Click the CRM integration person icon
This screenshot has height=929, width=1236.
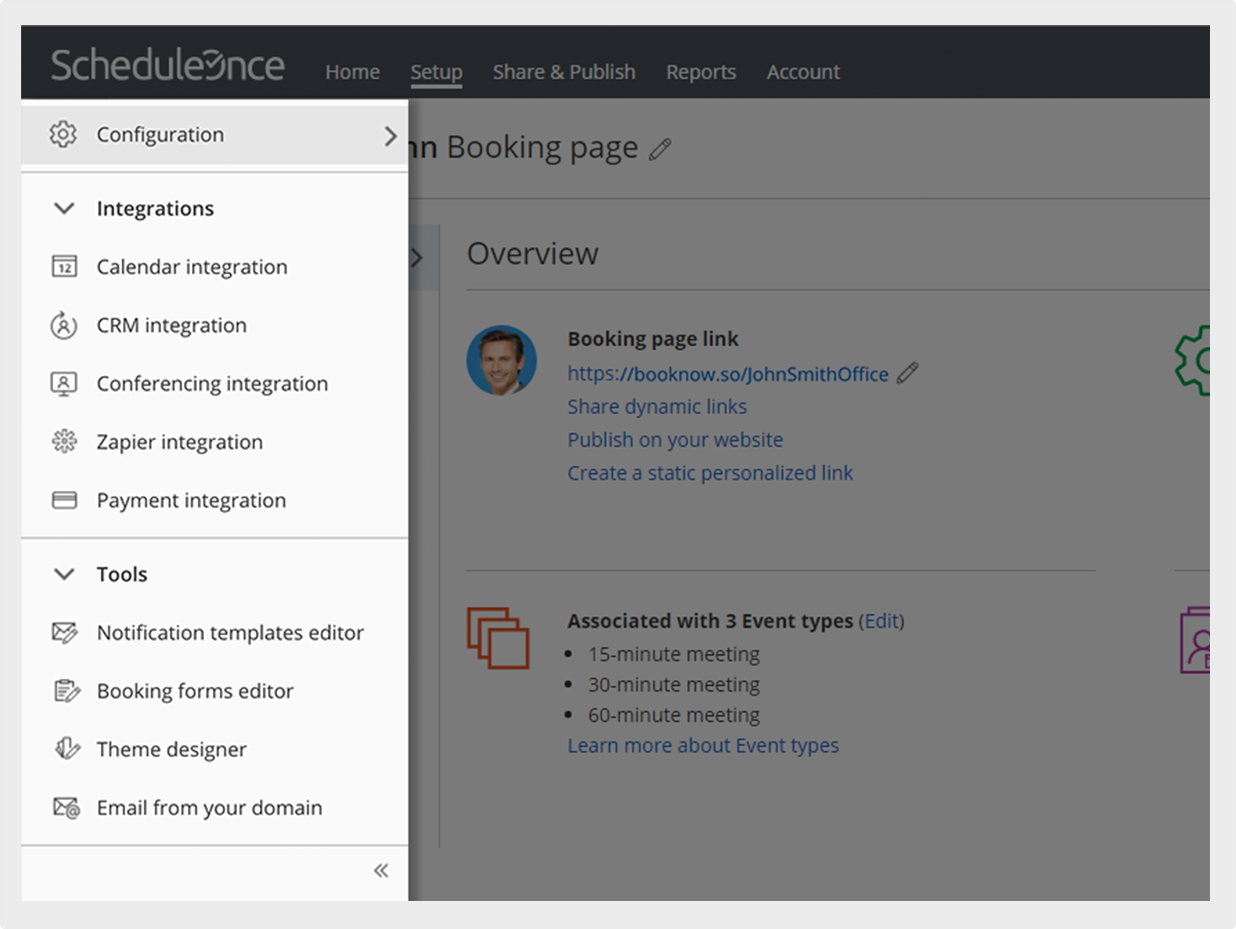64,325
